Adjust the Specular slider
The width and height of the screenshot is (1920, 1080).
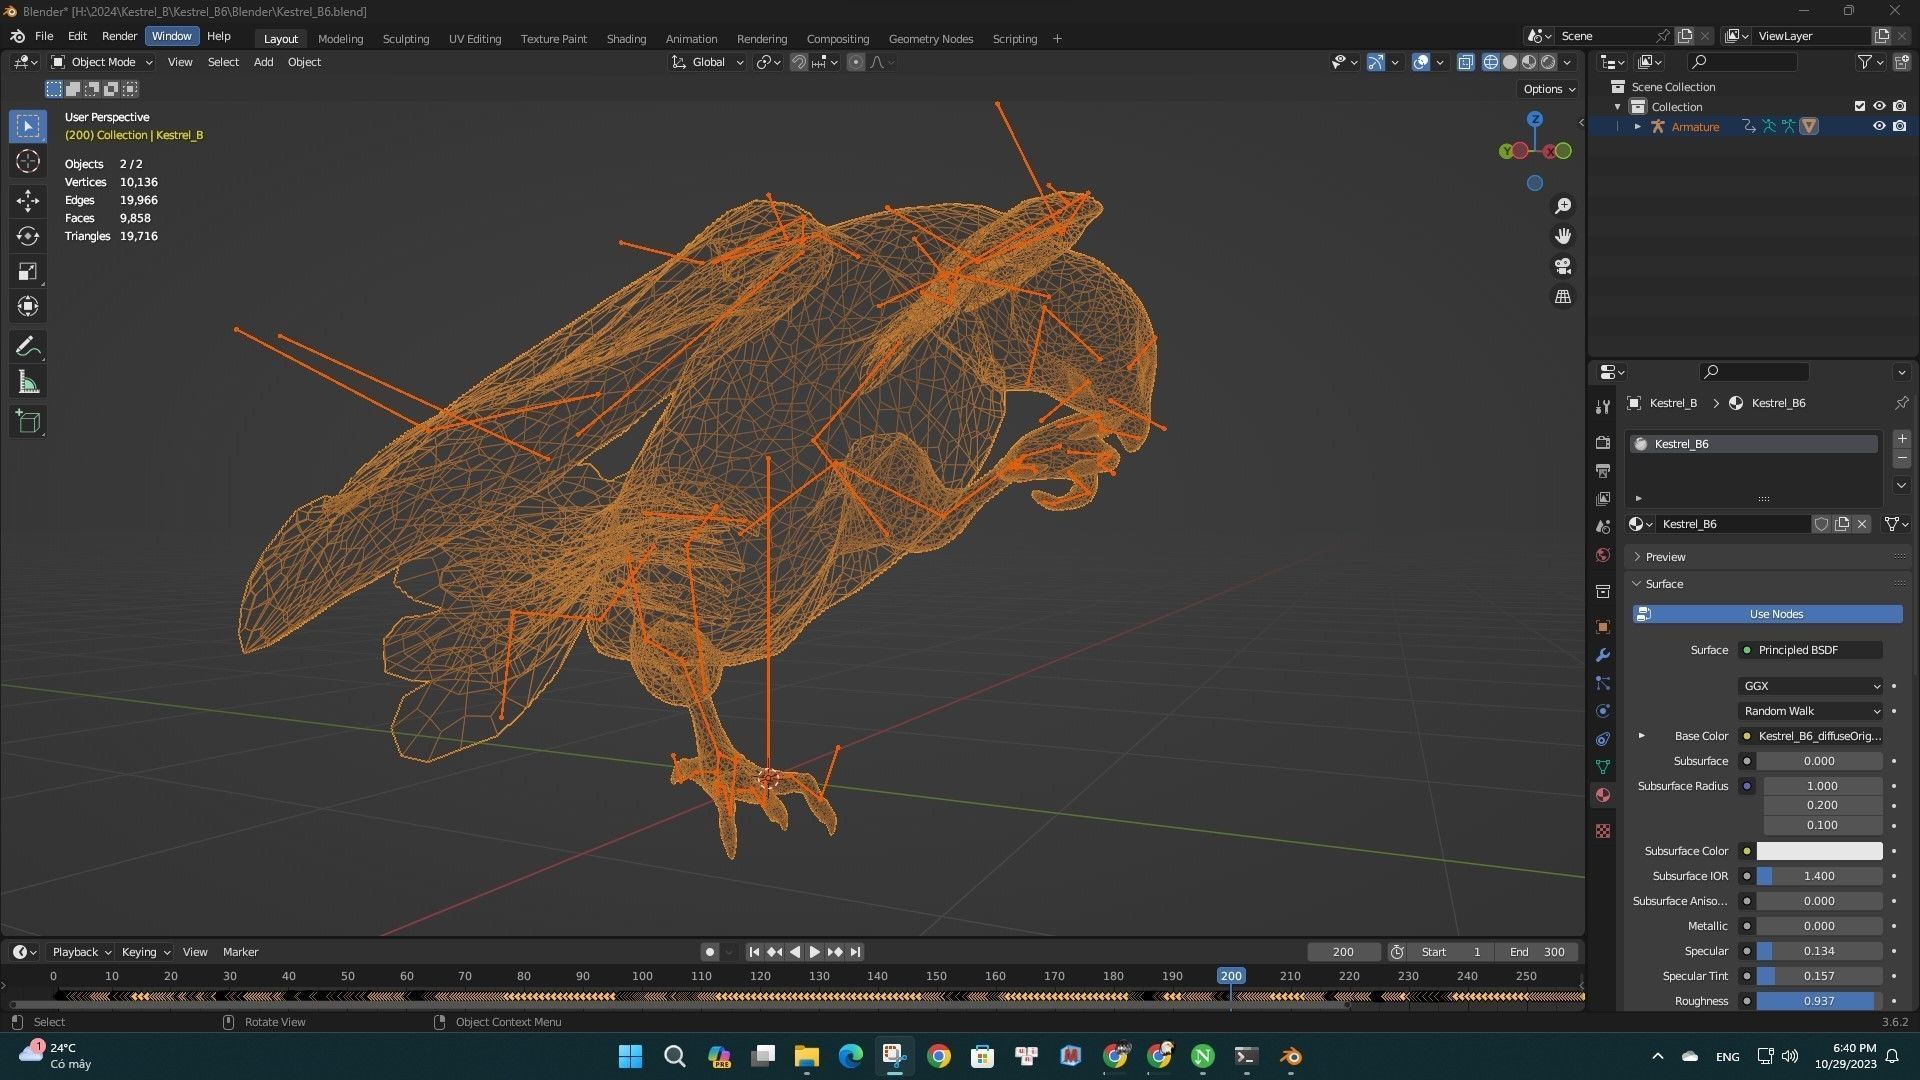(x=1819, y=951)
